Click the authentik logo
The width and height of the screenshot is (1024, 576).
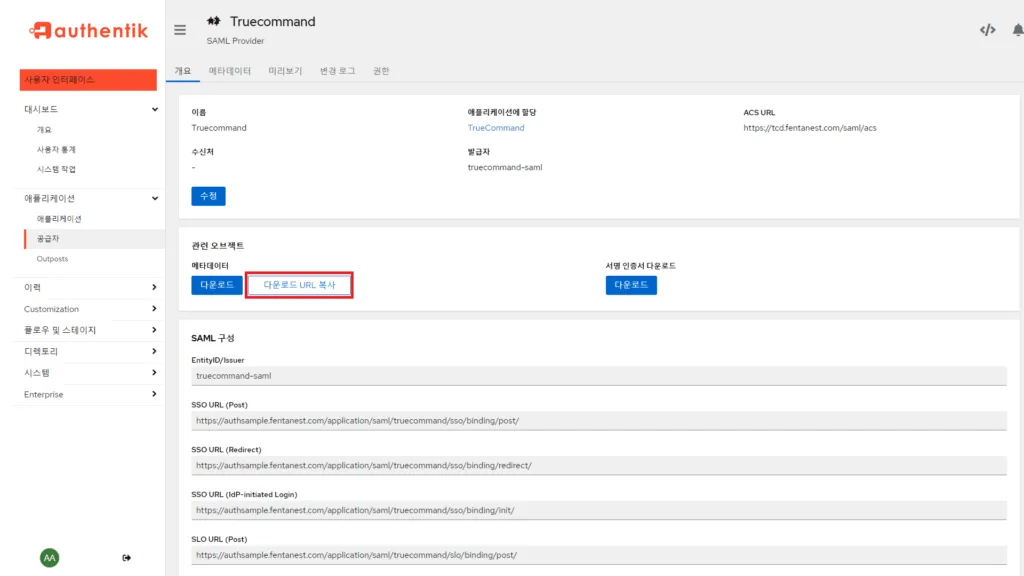point(87,30)
